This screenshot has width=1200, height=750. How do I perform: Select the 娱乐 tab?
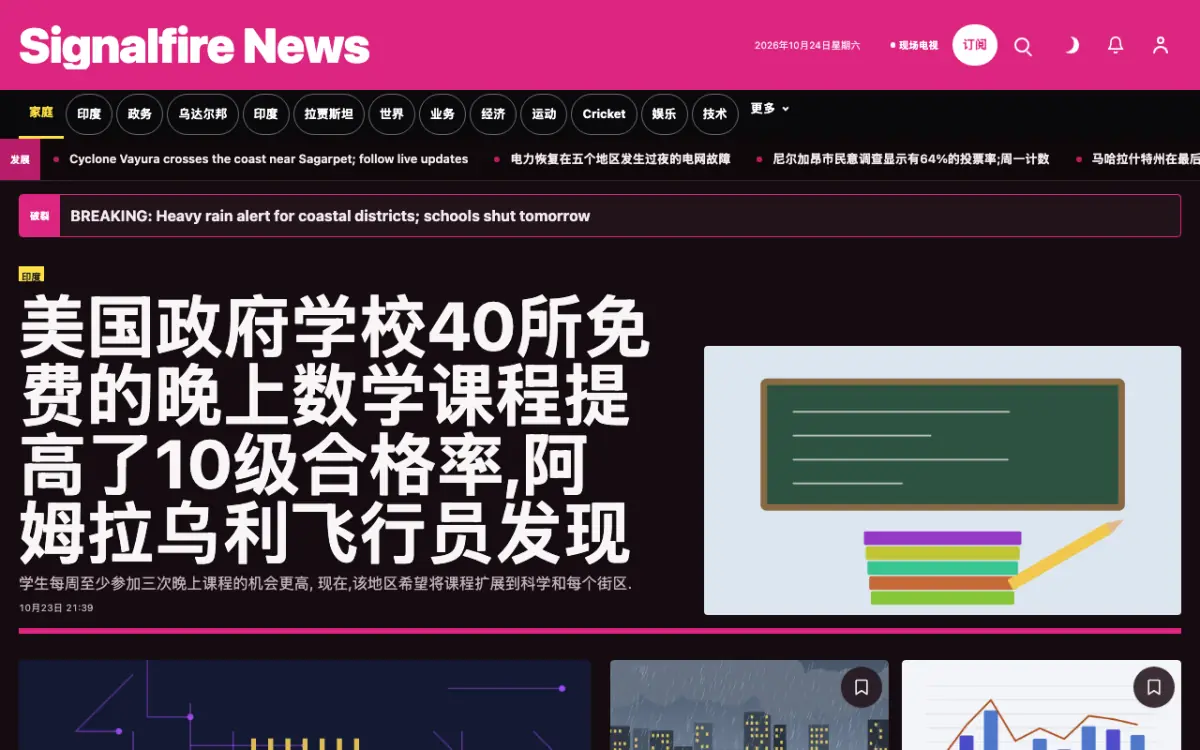[664, 114]
